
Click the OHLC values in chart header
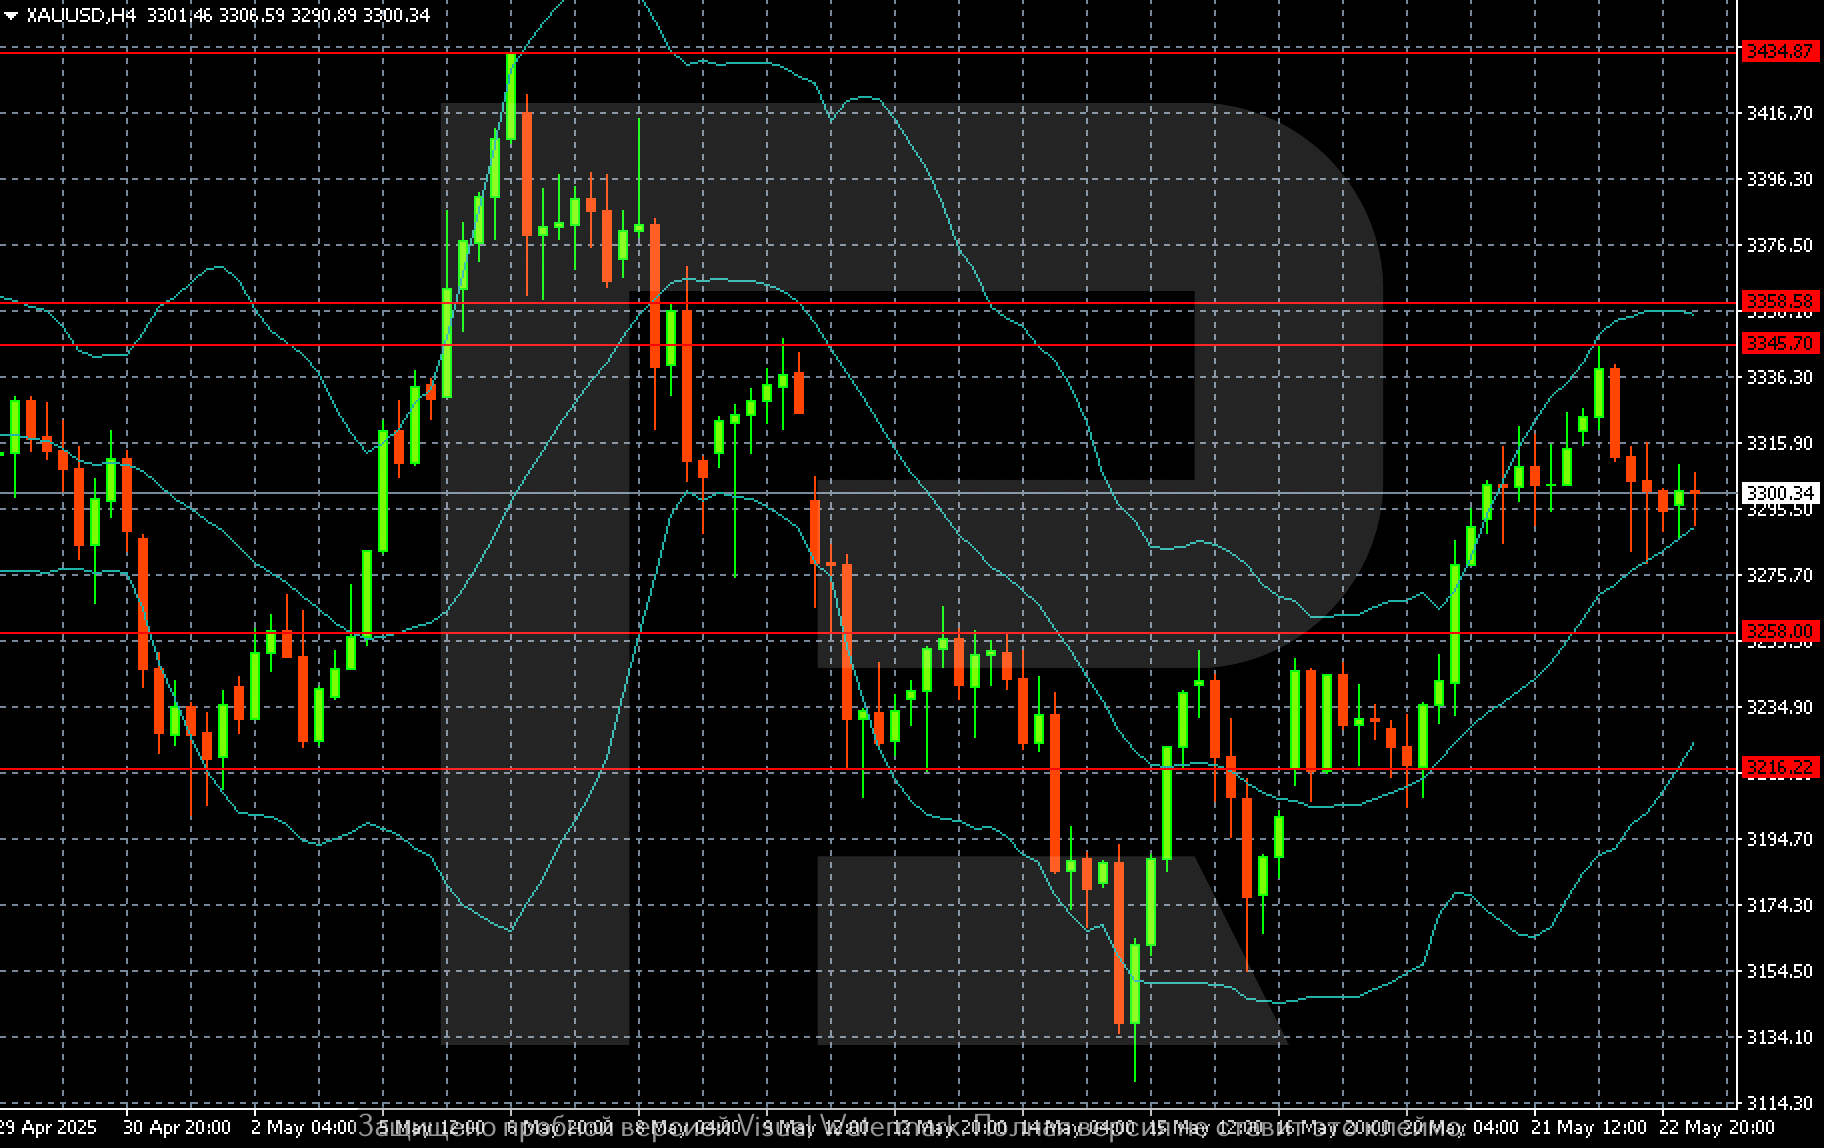point(288,15)
